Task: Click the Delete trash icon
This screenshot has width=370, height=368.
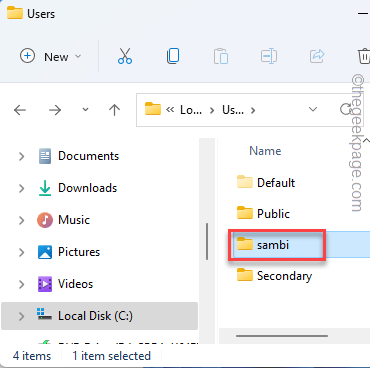Action: click(364, 56)
